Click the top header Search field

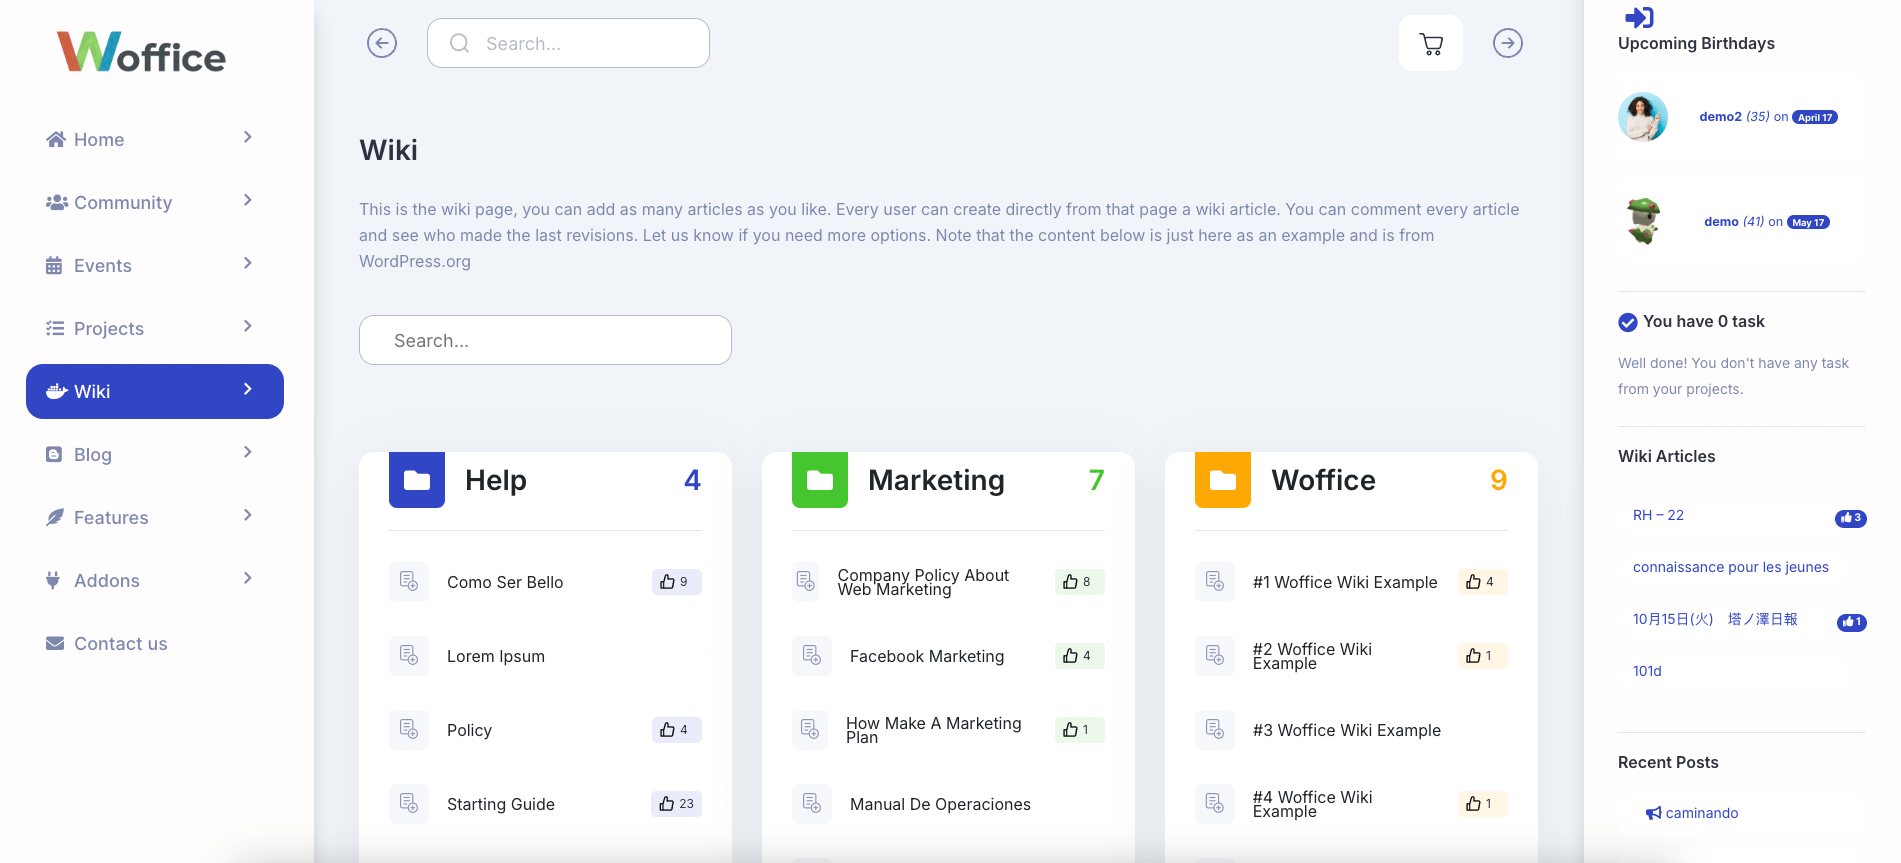click(x=568, y=43)
